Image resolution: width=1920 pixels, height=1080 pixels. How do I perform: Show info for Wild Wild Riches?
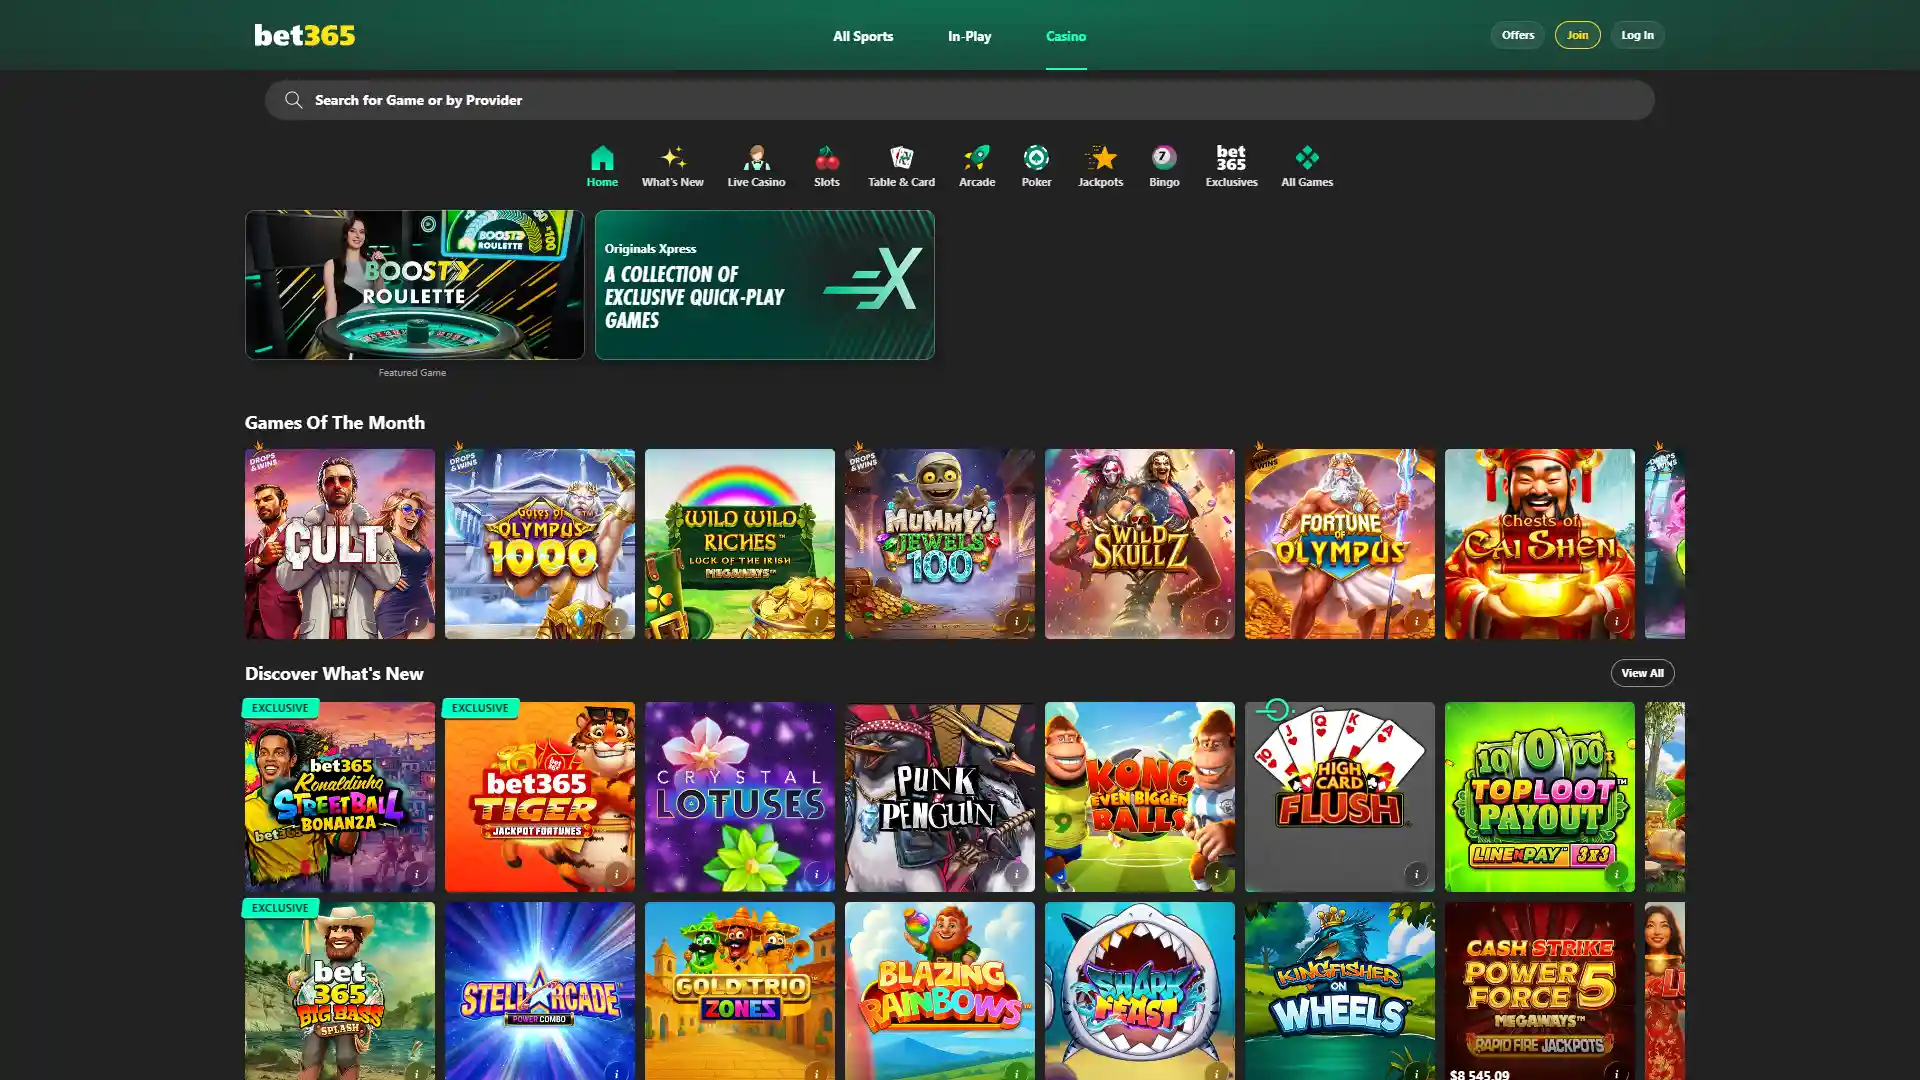point(816,621)
